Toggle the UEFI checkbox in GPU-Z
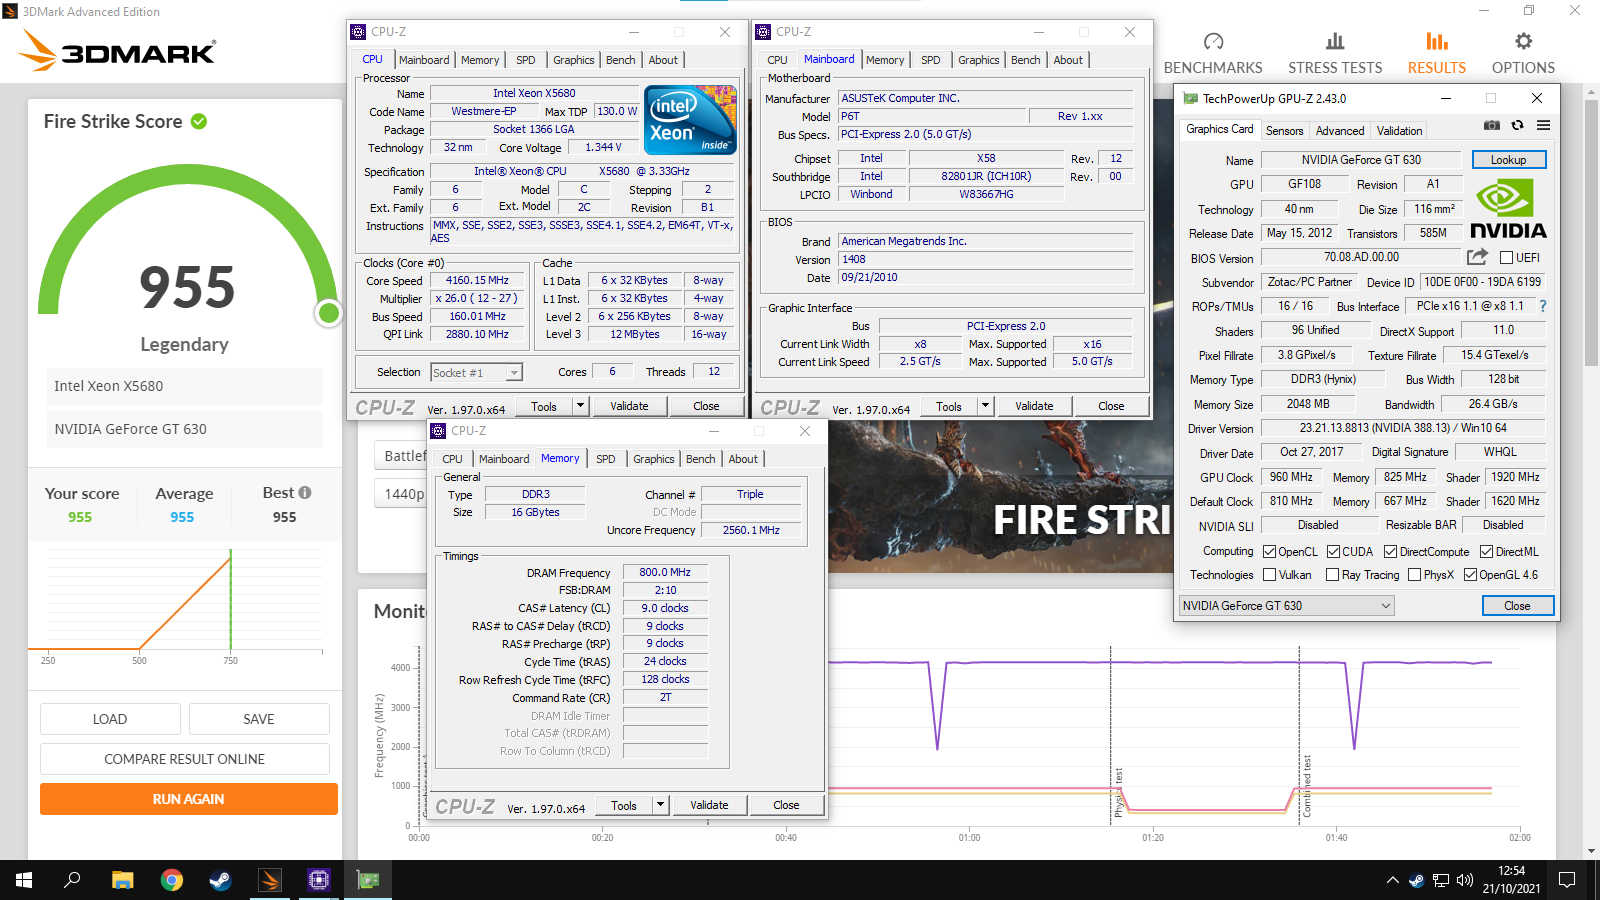Image resolution: width=1600 pixels, height=900 pixels. 1506,257
